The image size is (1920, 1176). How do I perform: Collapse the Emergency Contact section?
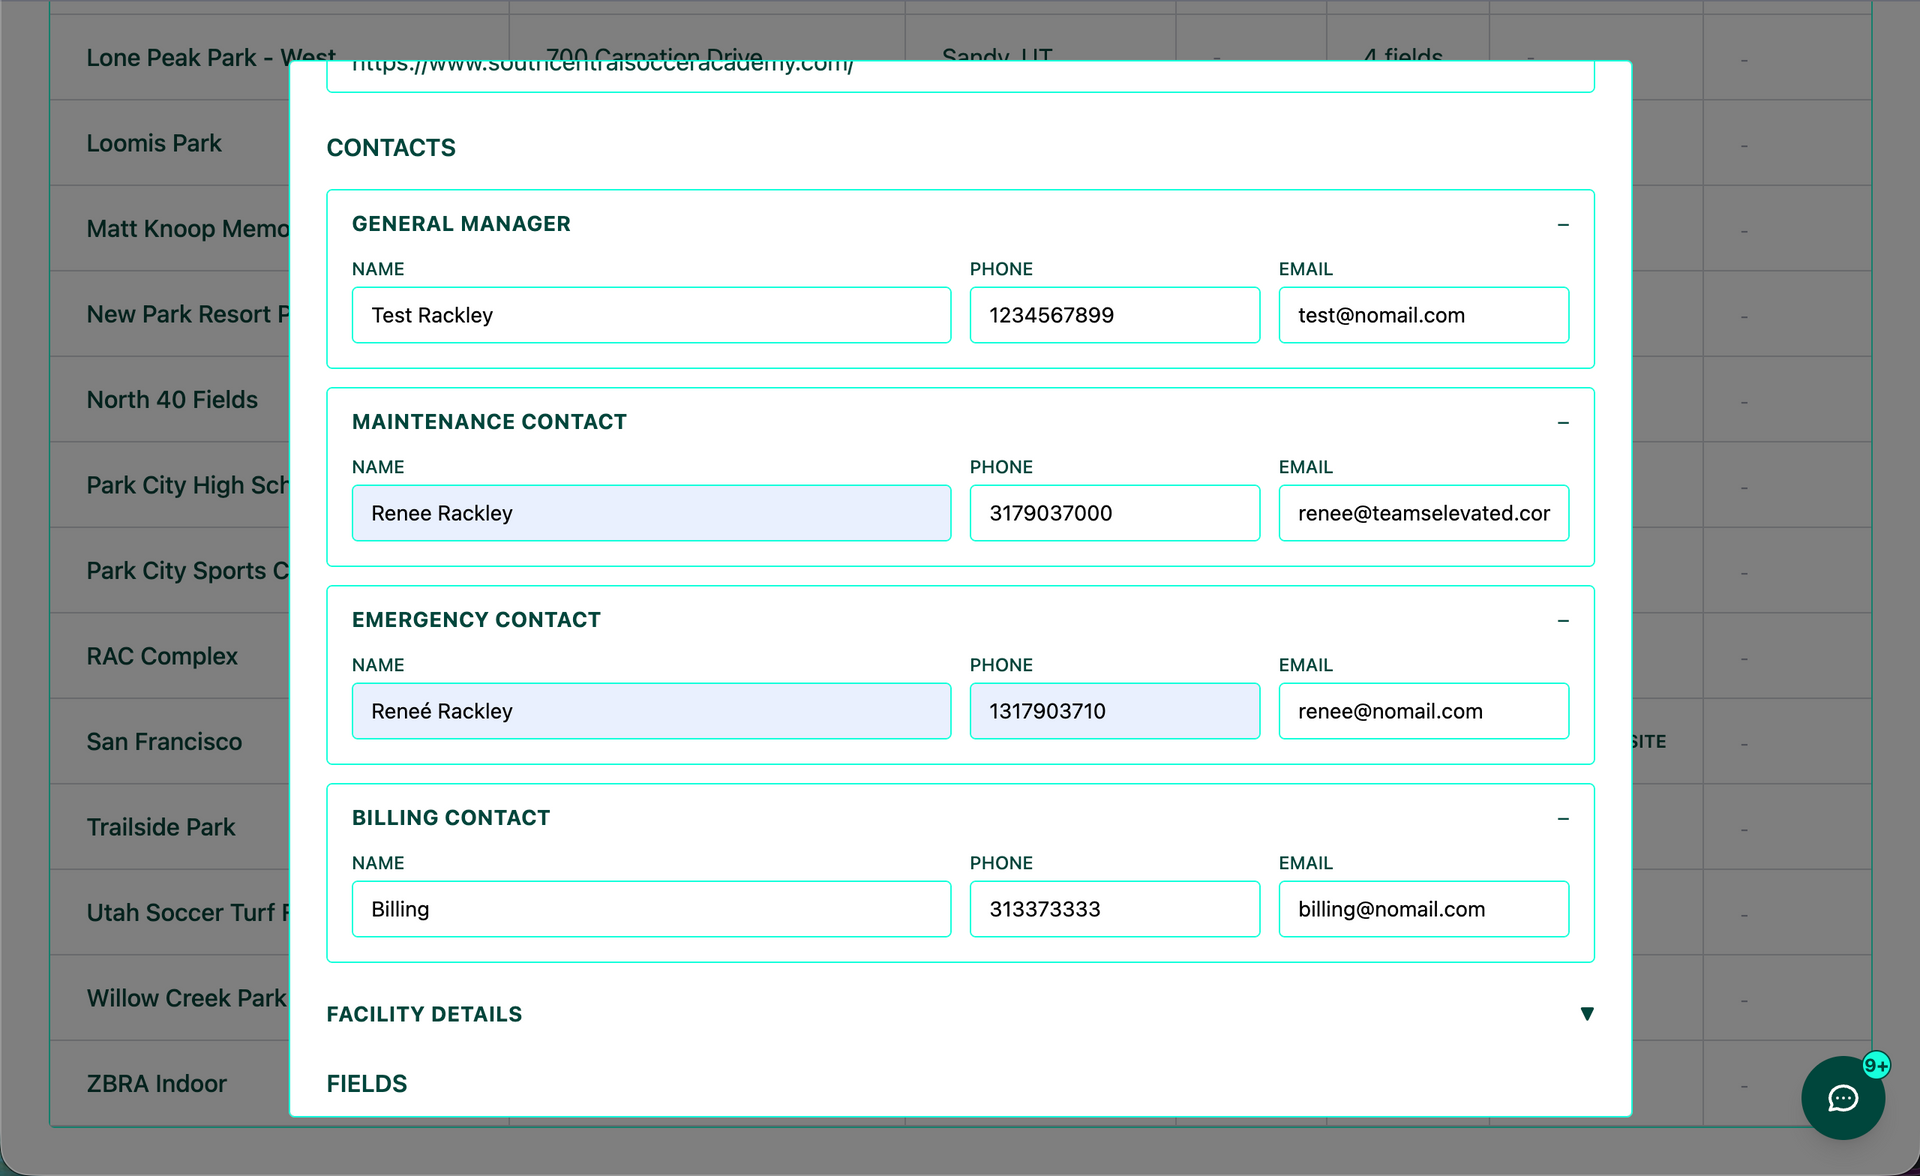tap(1563, 621)
